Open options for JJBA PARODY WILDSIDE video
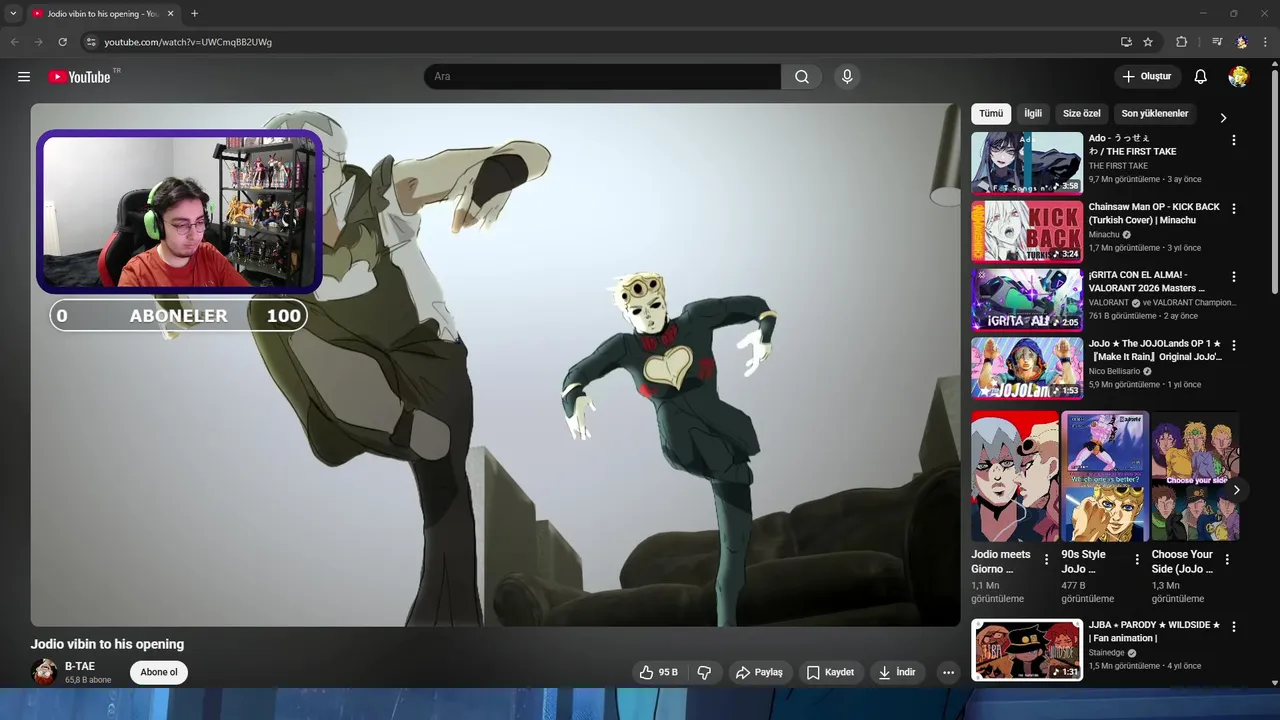This screenshot has width=1280, height=720. 1233,627
